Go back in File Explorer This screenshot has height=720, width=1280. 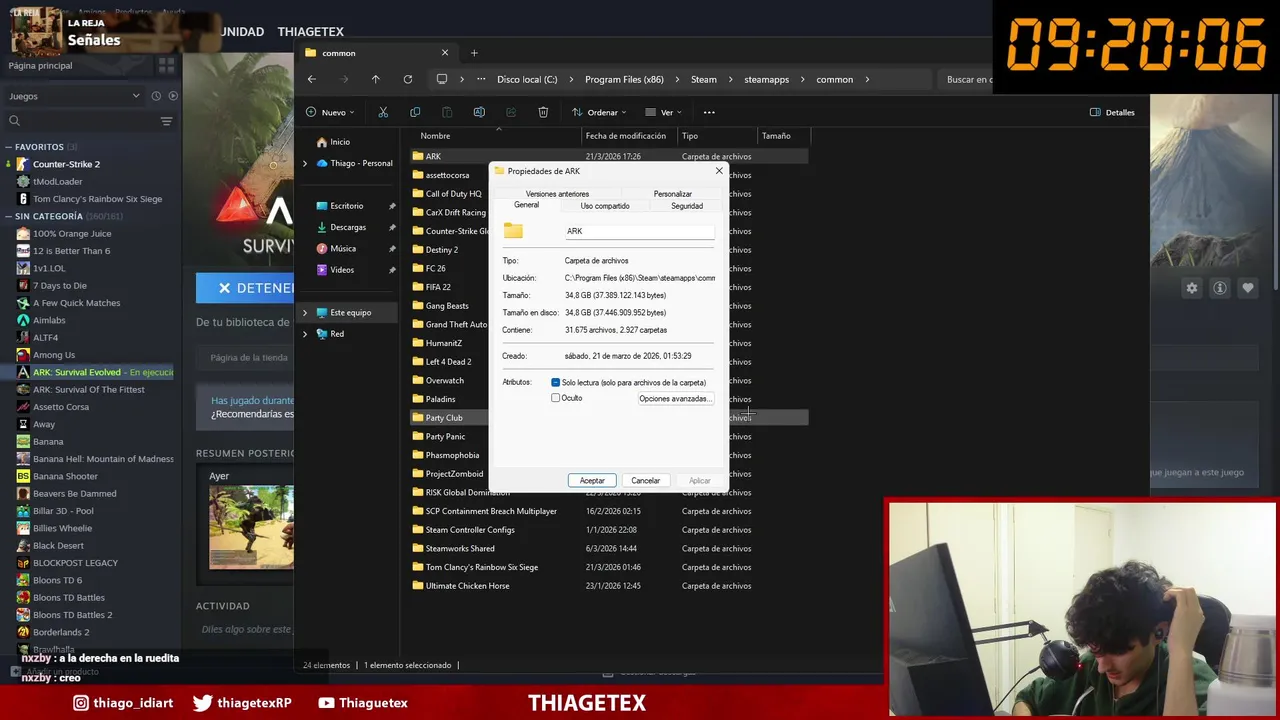tap(312, 79)
